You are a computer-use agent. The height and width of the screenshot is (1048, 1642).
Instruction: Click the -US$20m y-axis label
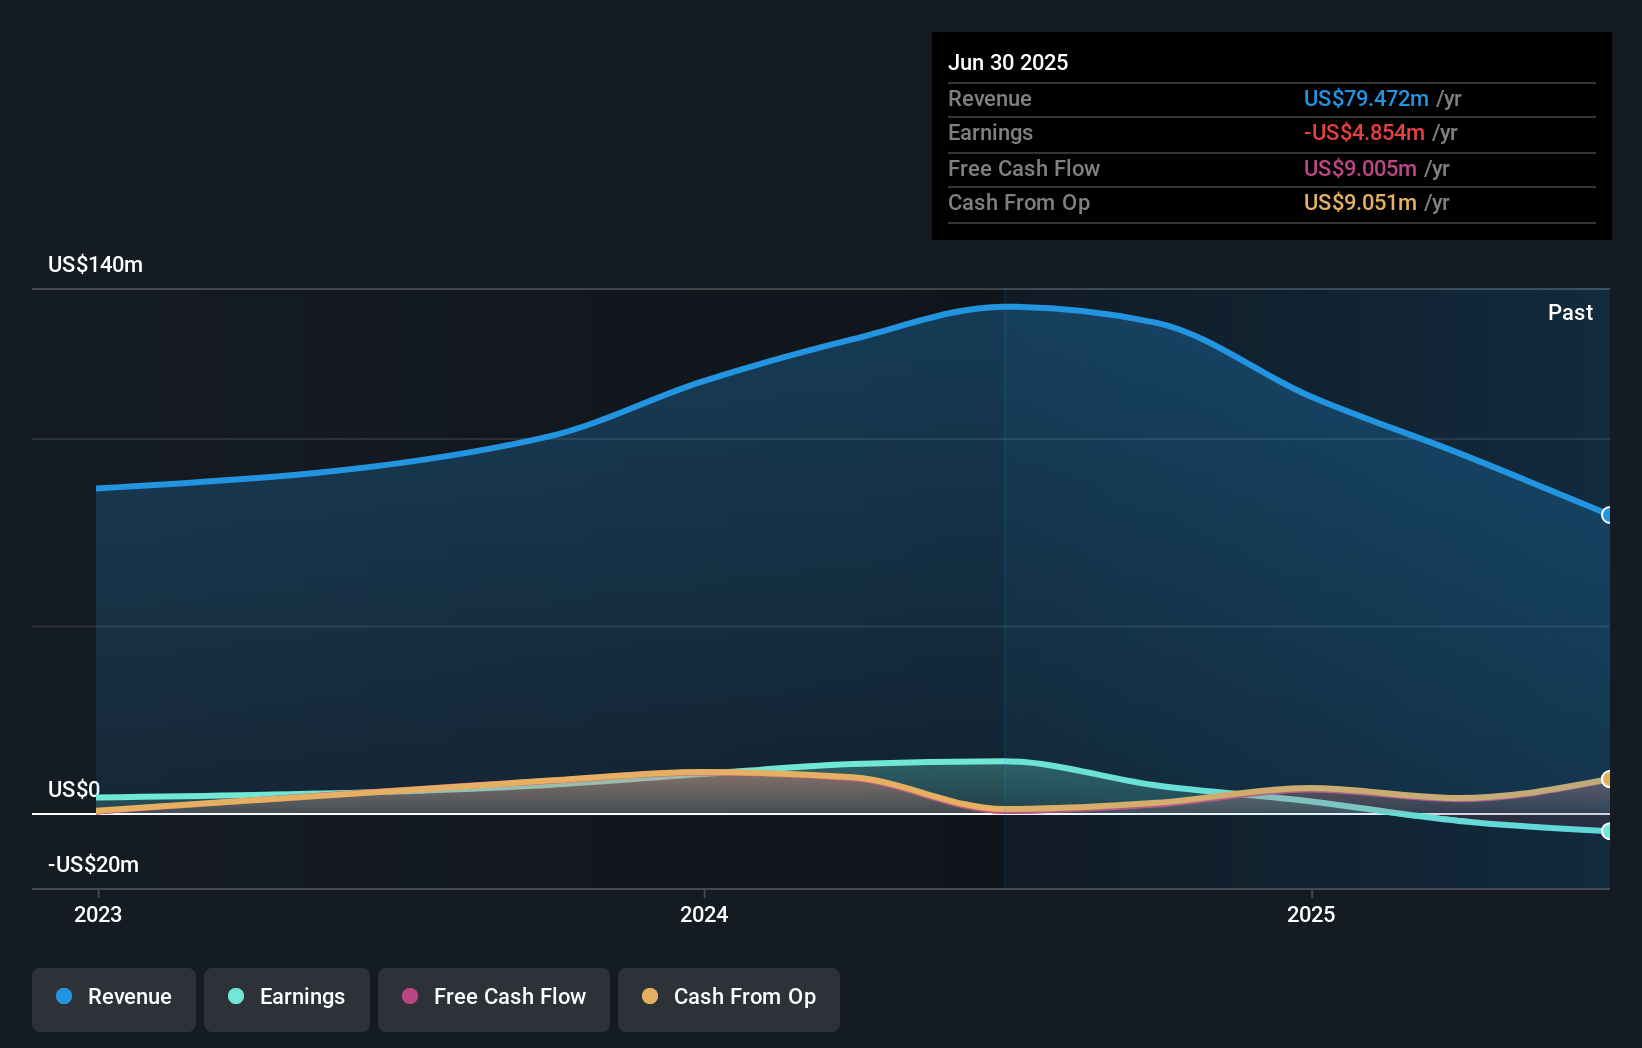coord(93,864)
